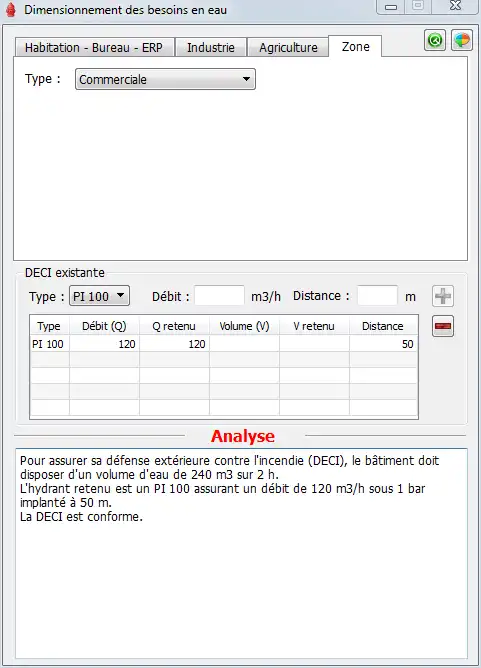Click the Type column header
This screenshot has height=668, width=481.
(49, 326)
